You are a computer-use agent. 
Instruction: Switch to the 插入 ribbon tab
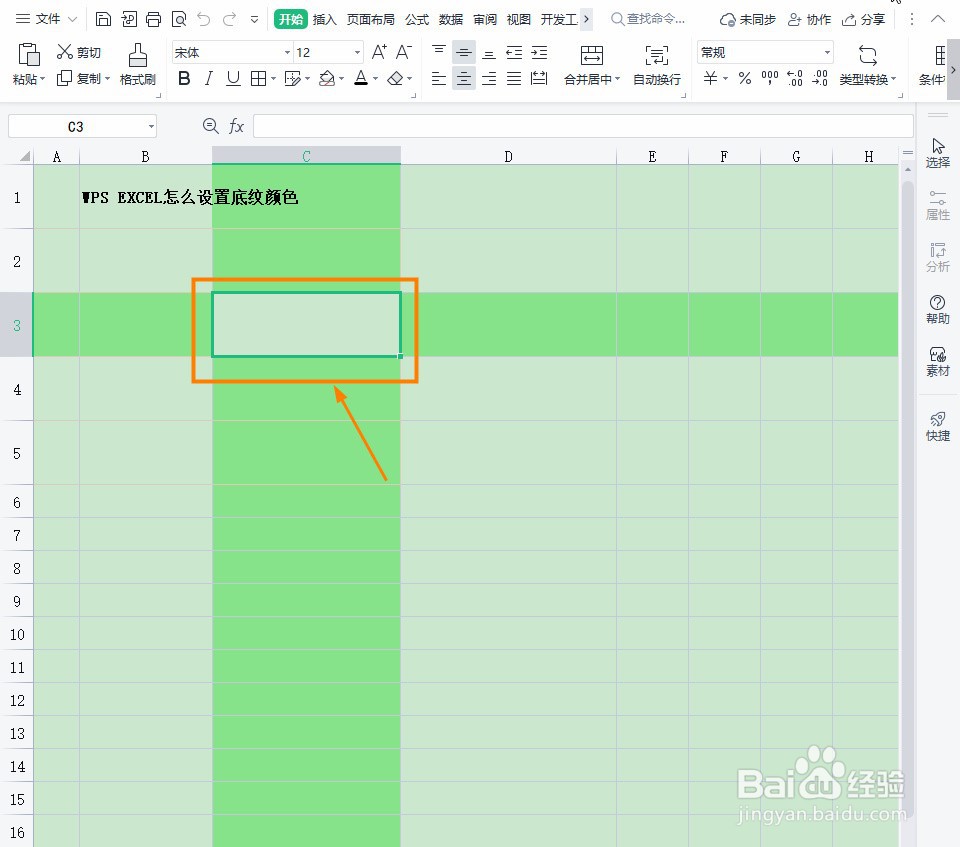[x=325, y=18]
